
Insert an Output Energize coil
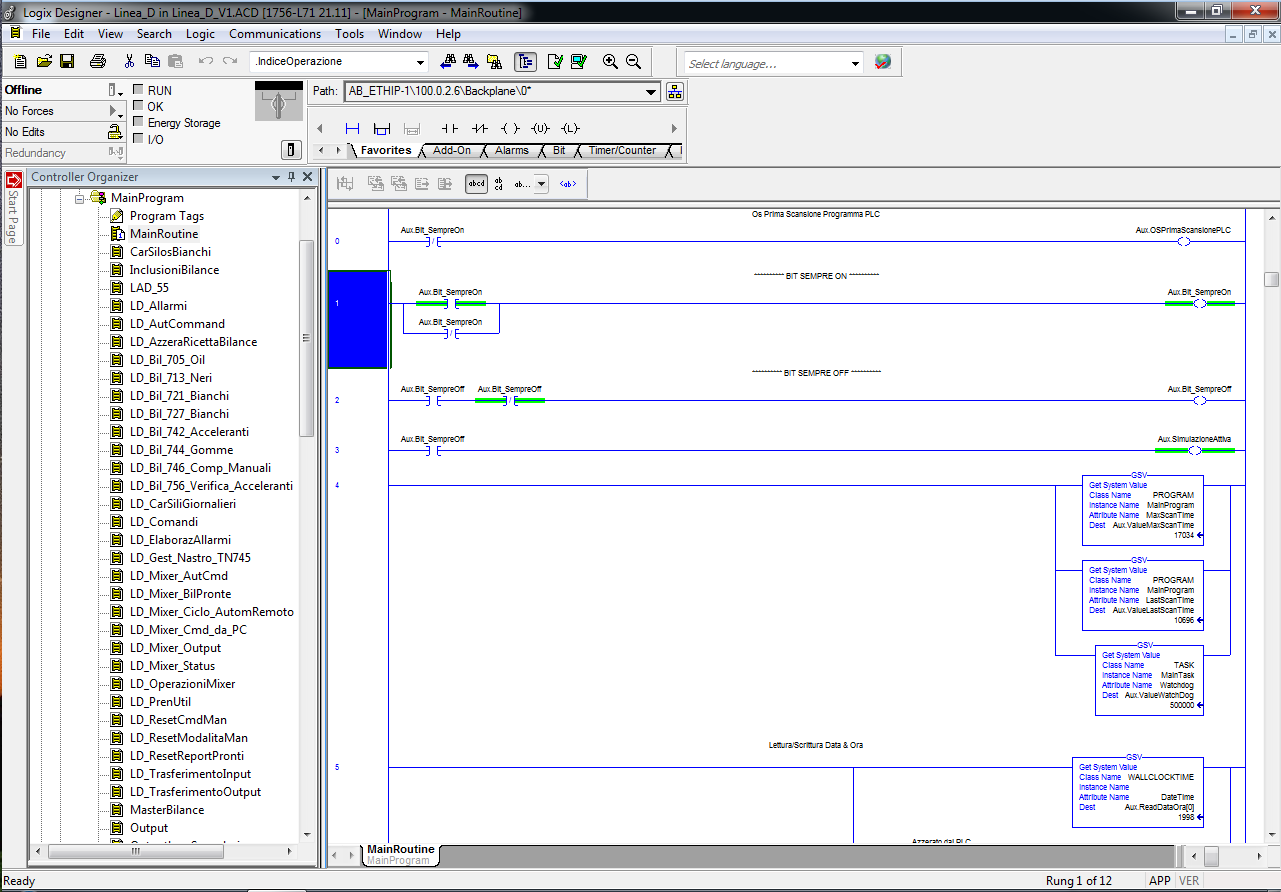pos(510,128)
